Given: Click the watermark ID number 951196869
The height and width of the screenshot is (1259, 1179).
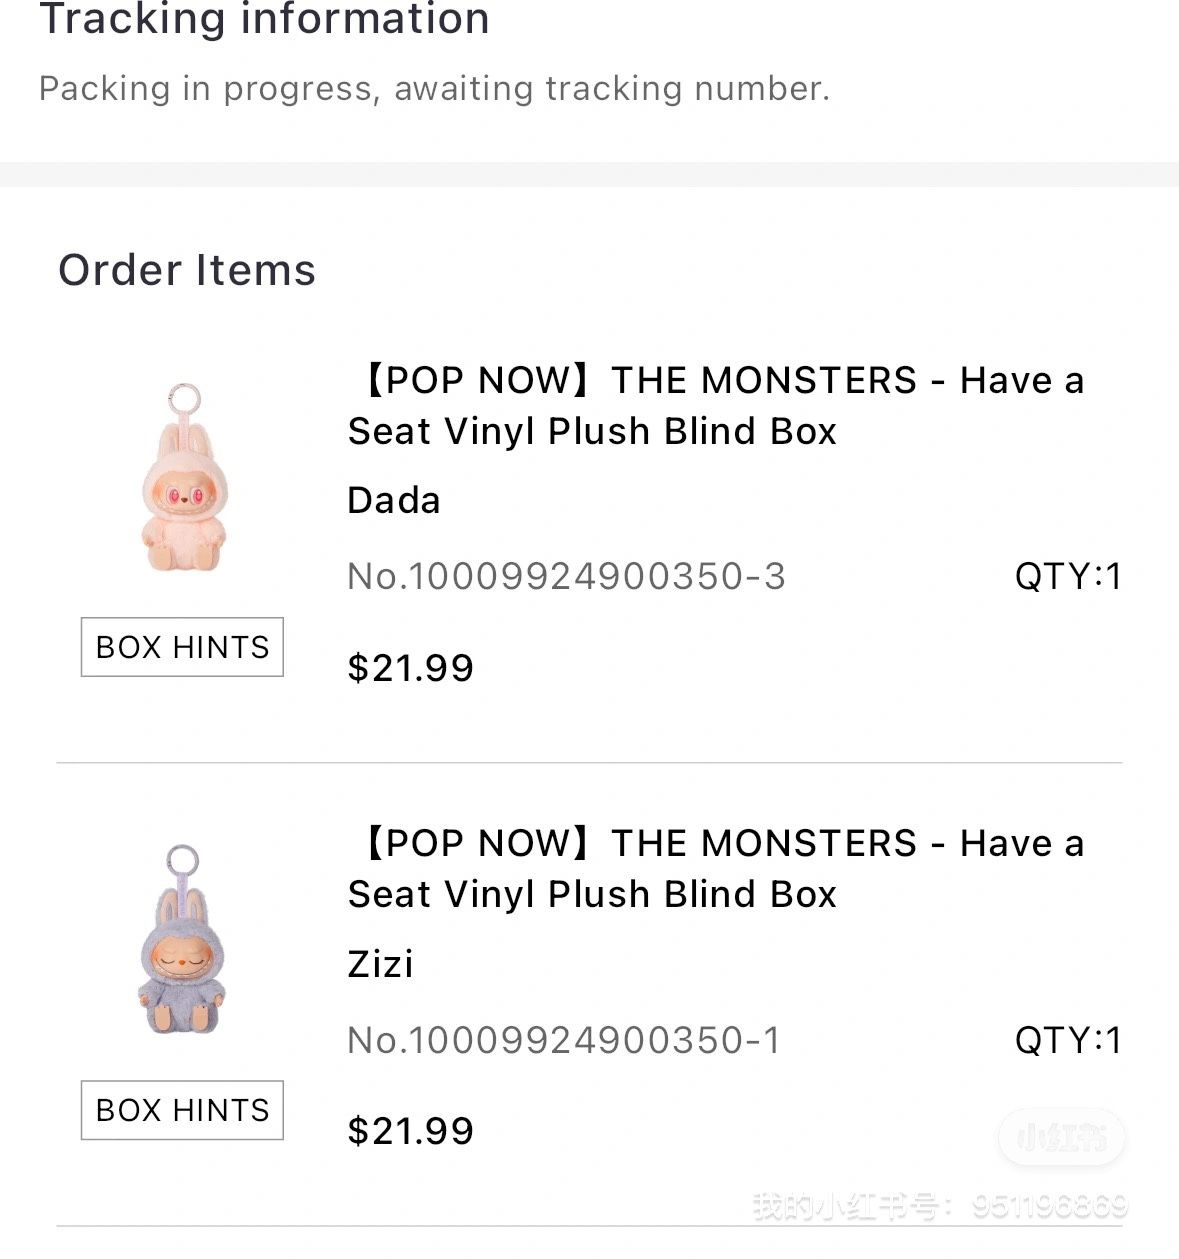Looking at the screenshot, I should (x=1050, y=1206).
